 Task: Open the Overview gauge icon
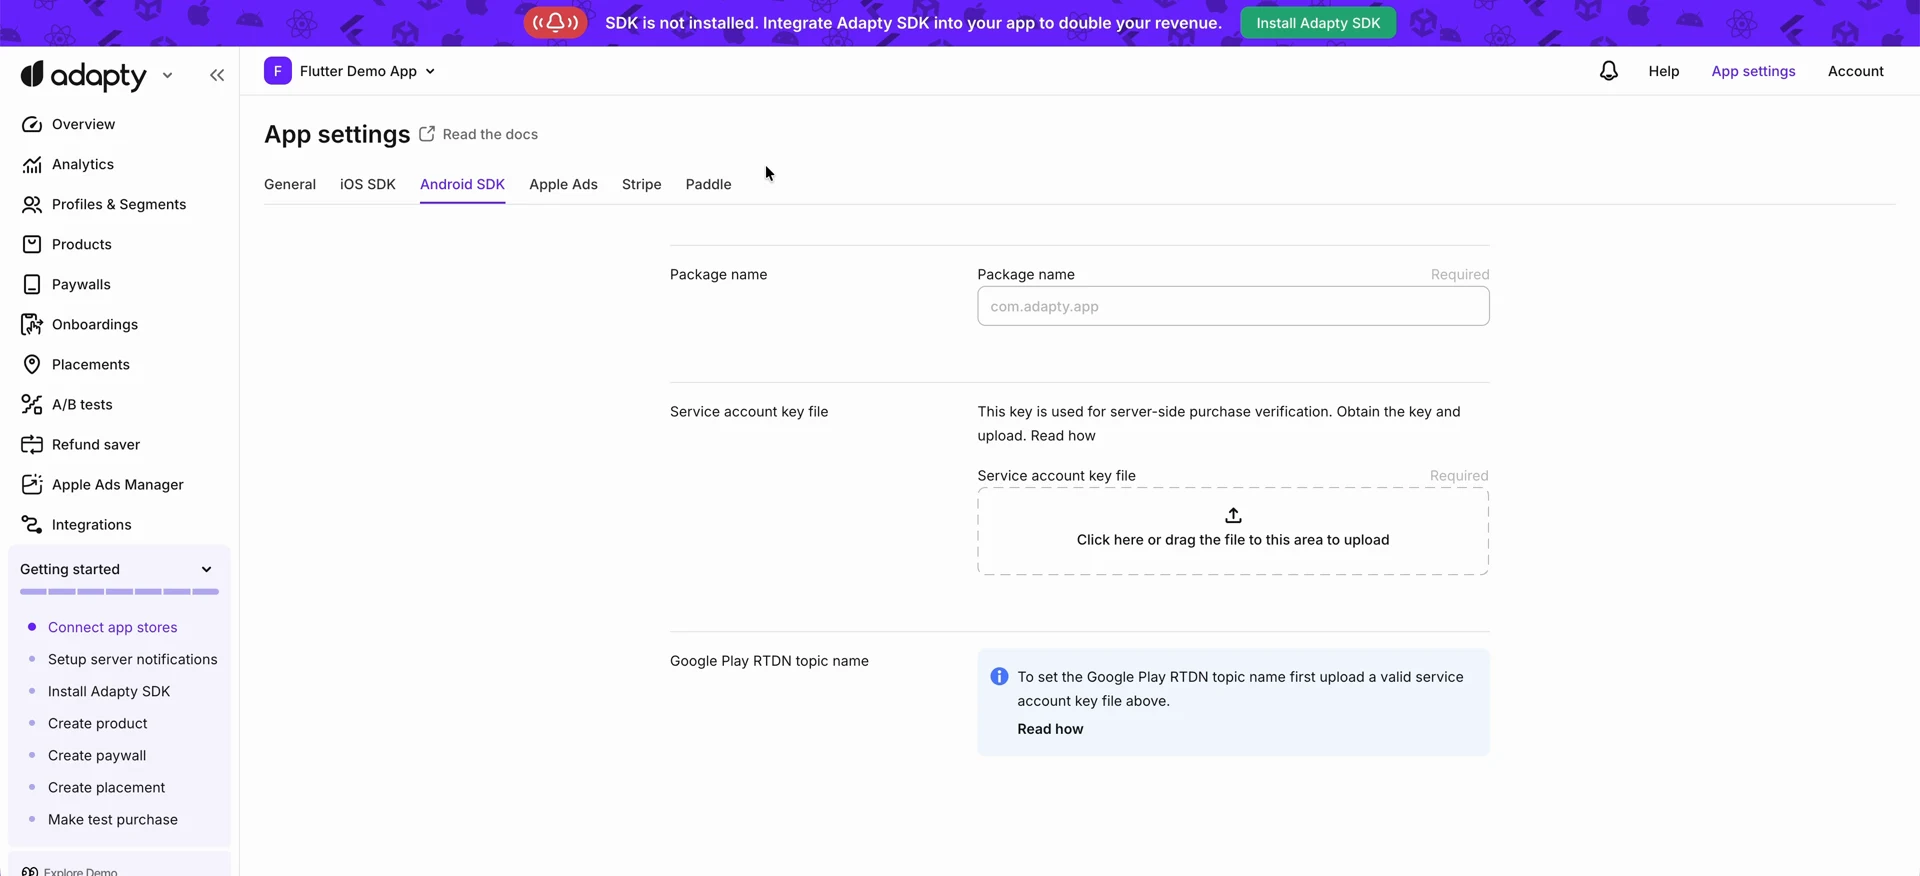32,124
